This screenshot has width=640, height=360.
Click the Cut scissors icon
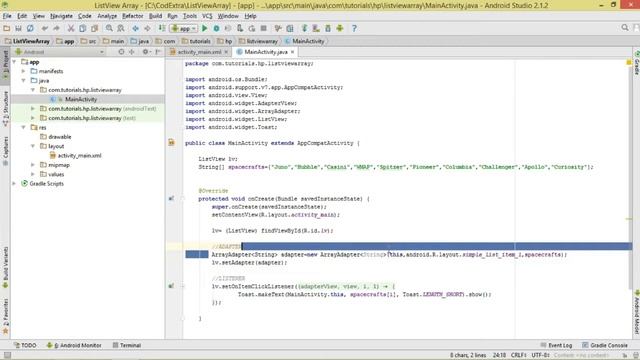point(71,28)
